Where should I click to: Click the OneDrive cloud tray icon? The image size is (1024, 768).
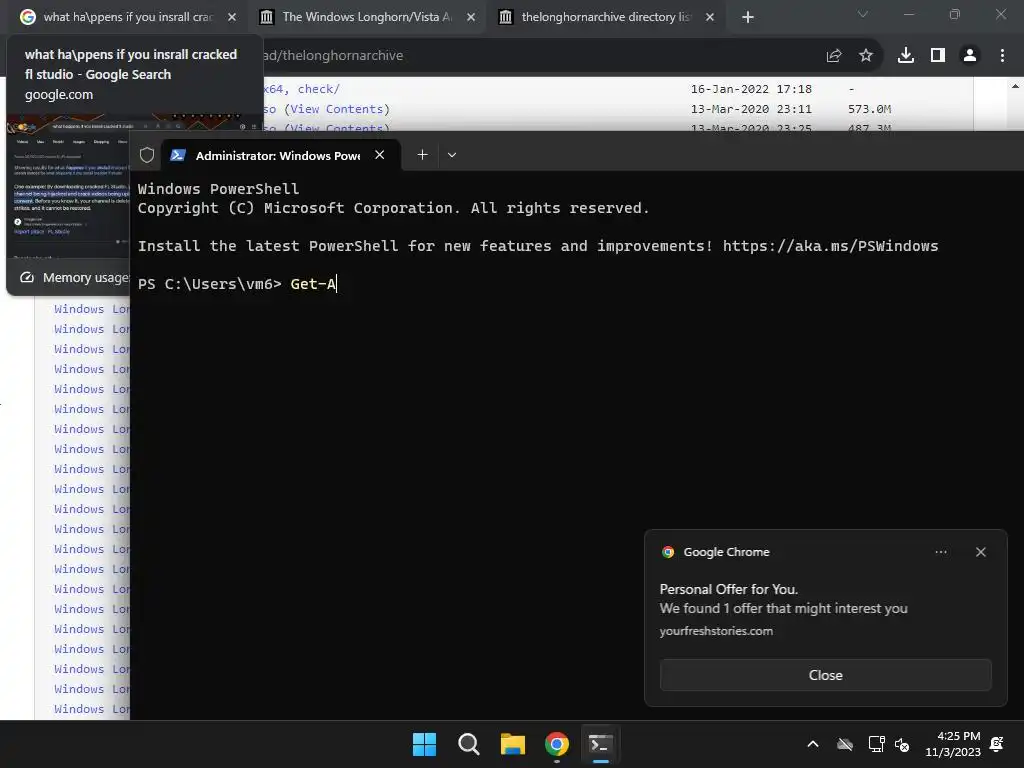(845, 744)
